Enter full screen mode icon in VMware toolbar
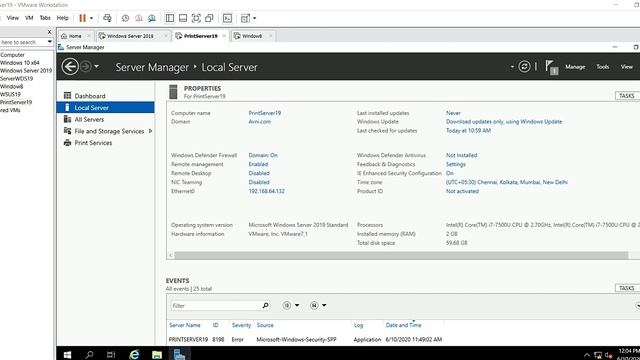 (x=196, y=18)
